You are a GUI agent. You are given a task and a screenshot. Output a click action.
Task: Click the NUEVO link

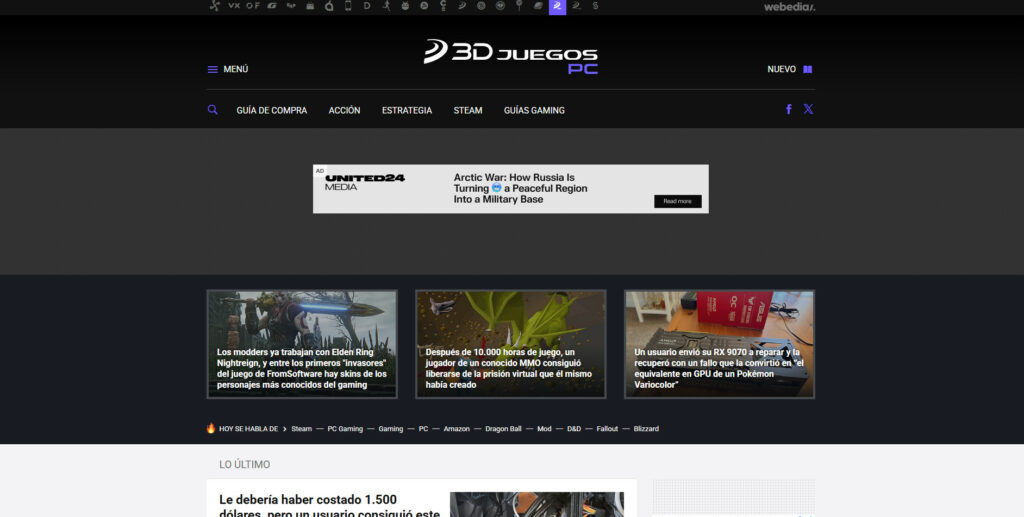[x=781, y=69]
